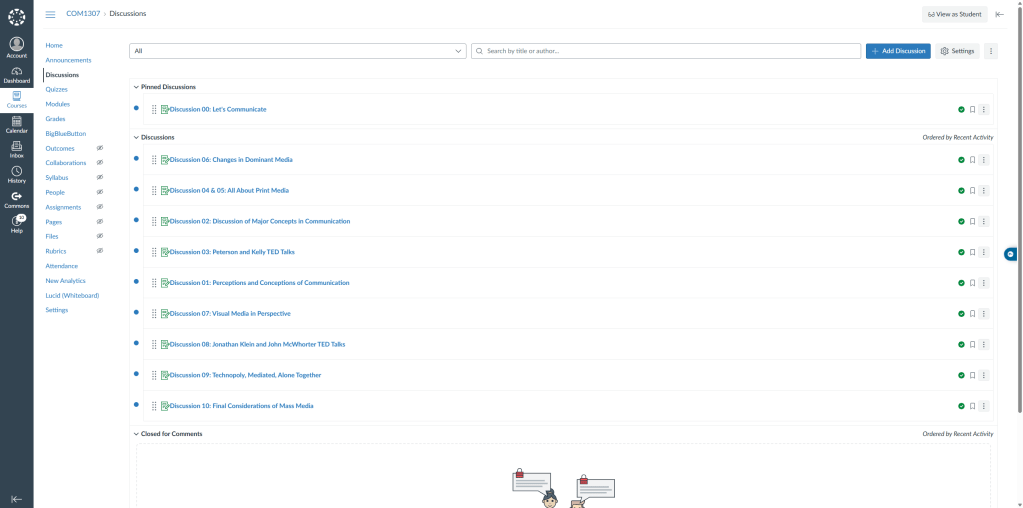Viewport: 1023px width, 508px height.
Task: Open the kebab menu for Discussion 00
Action: (x=984, y=109)
